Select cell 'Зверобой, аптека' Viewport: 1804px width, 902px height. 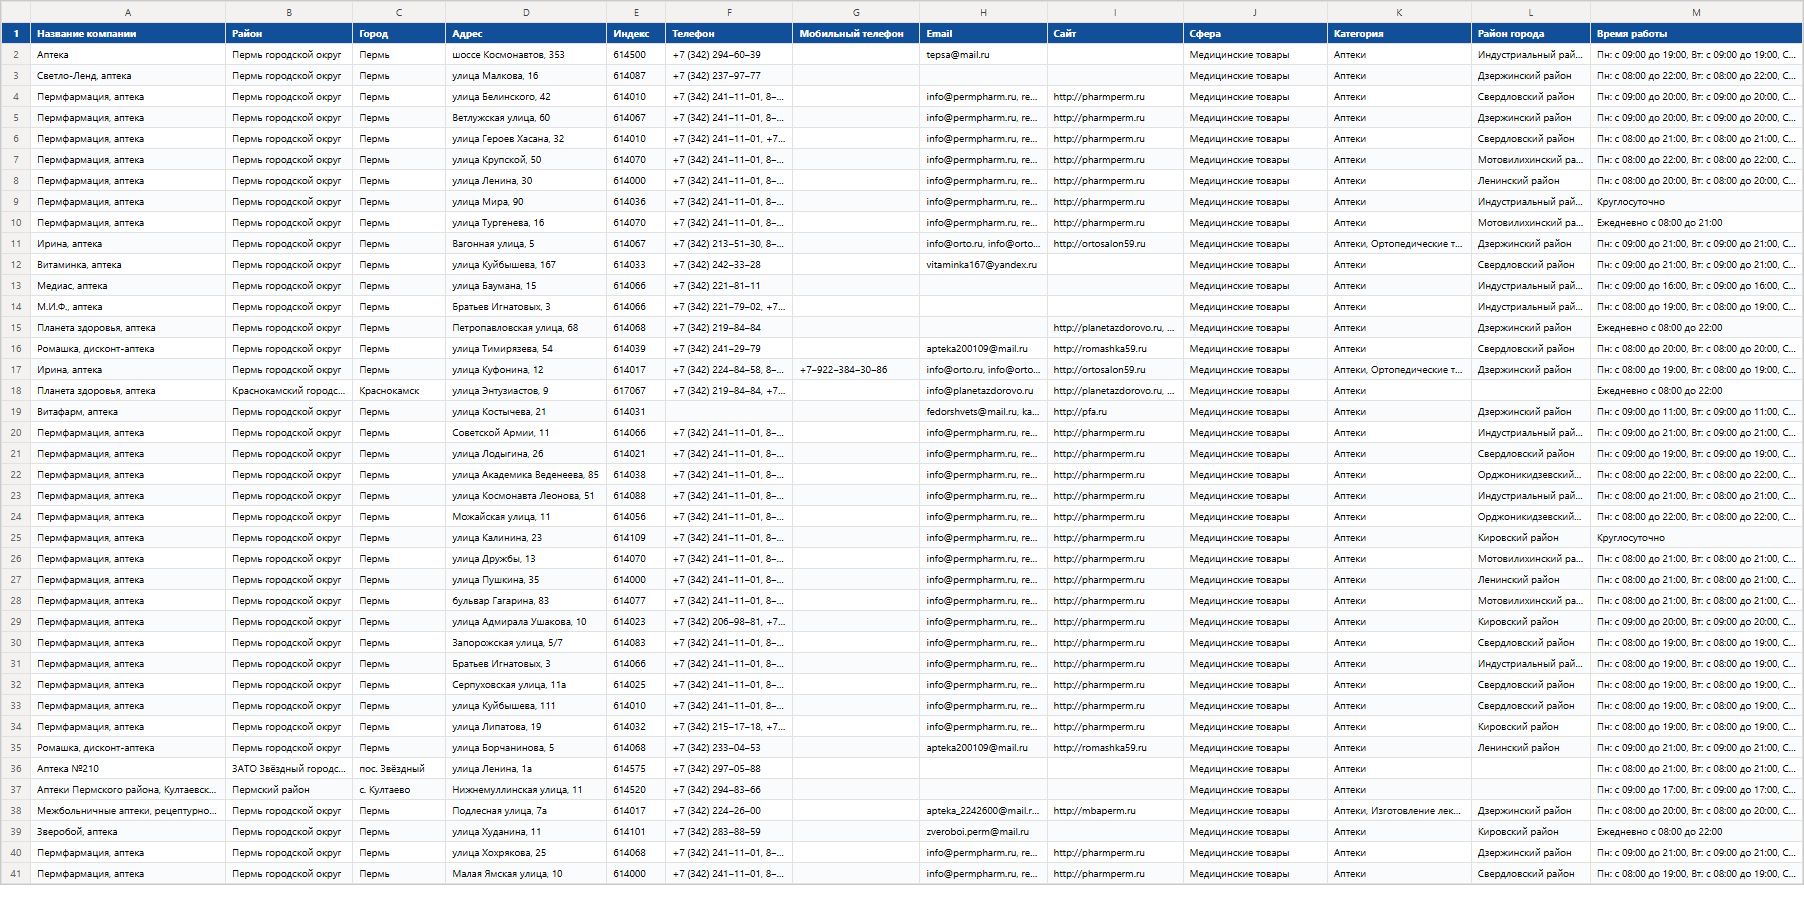pos(128,832)
